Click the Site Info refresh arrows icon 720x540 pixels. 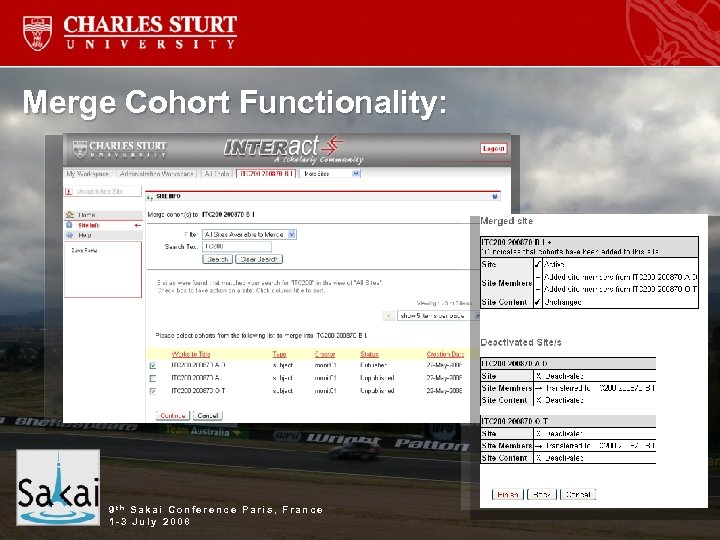tap(150, 197)
